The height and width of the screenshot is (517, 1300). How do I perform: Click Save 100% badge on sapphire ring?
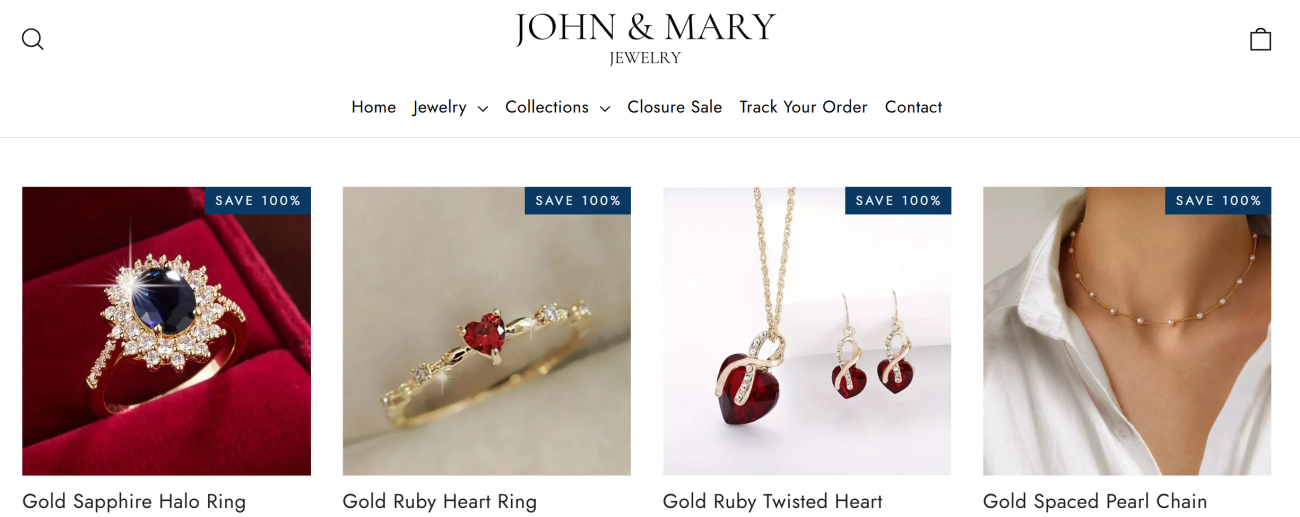258,201
